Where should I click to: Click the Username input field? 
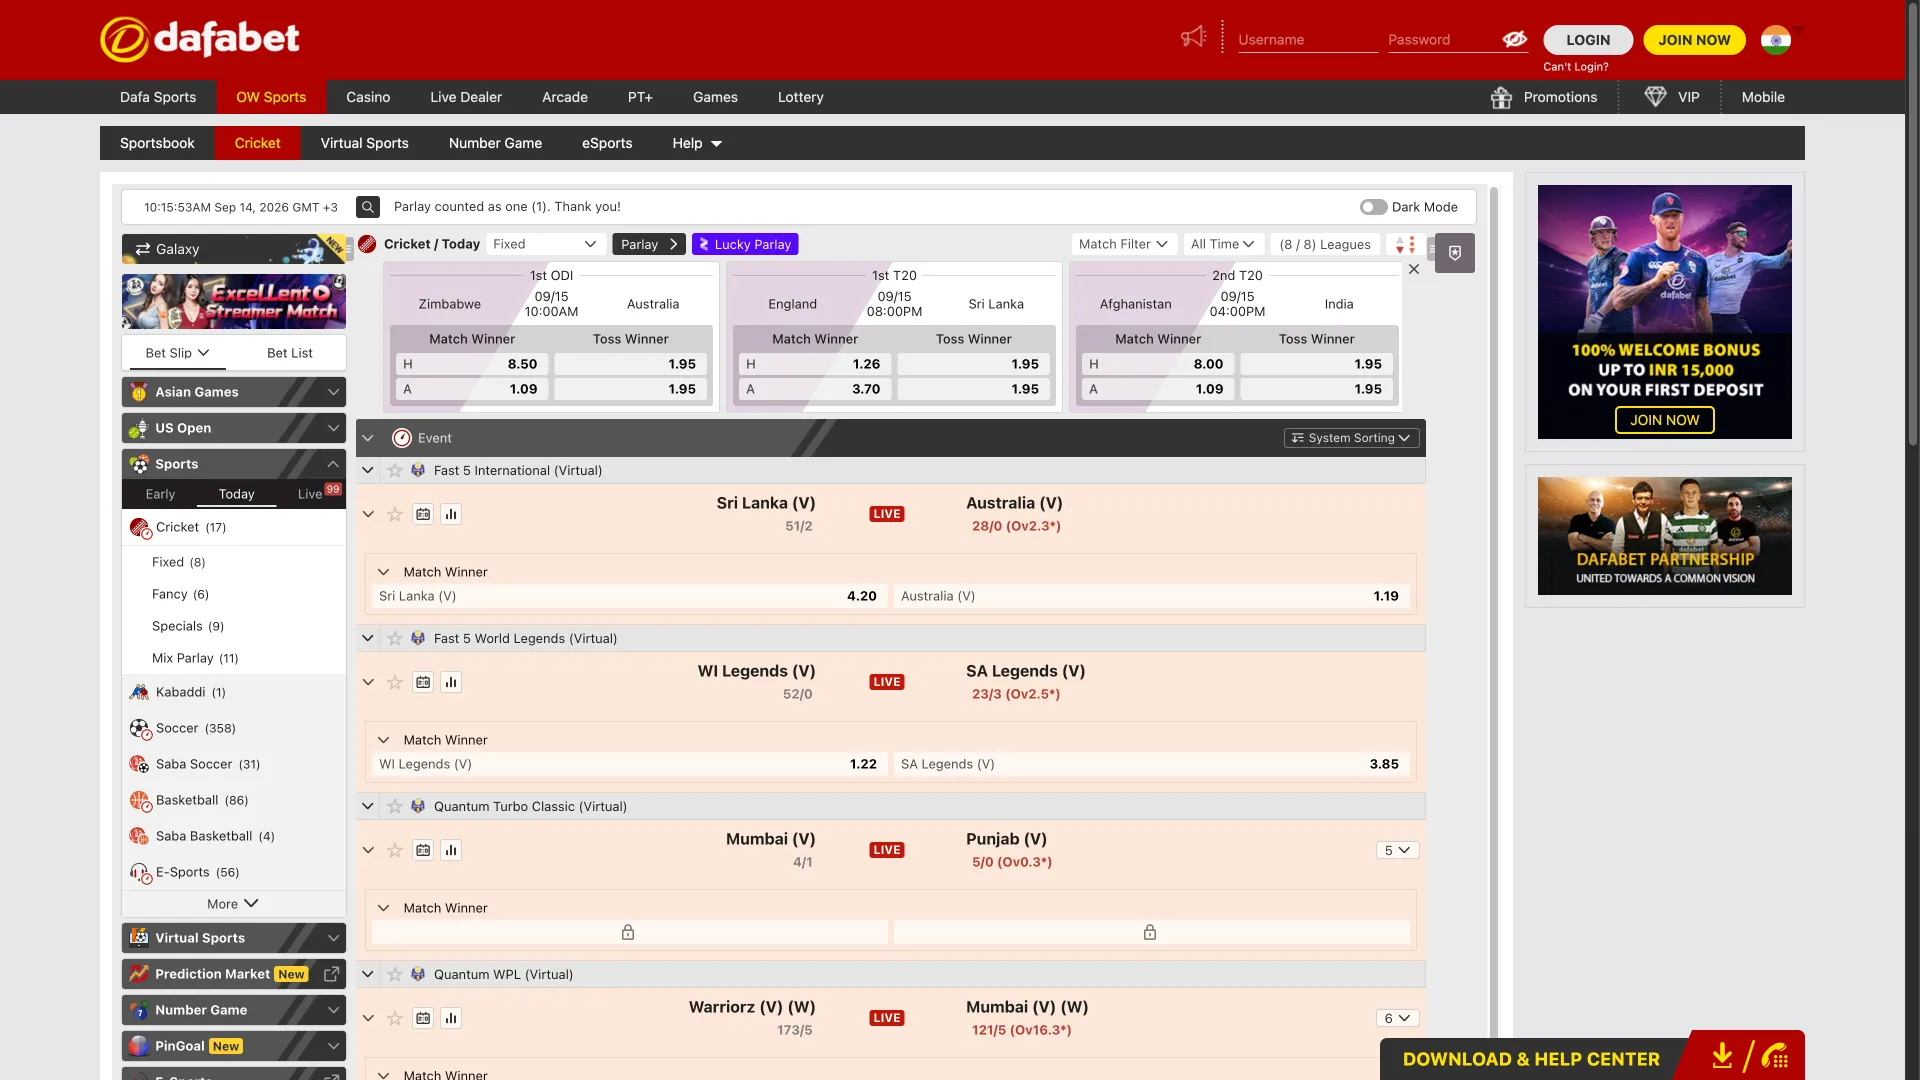click(x=1308, y=40)
